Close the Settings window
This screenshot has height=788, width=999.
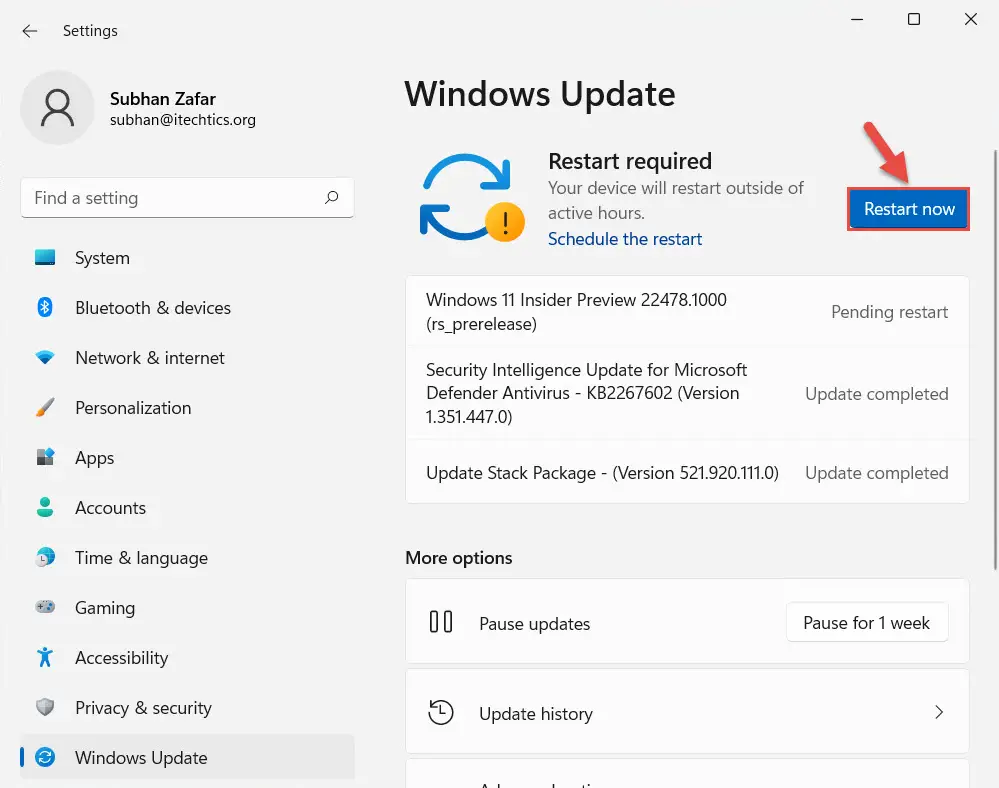(x=970, y=19)
